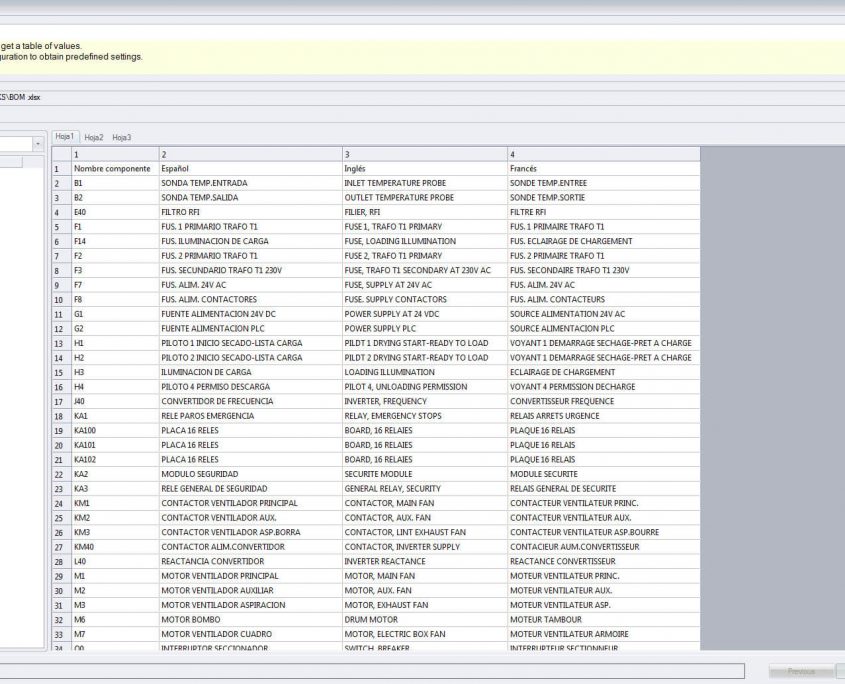Select cell 'MOTOR, EXHAUST FAN'
Screen dimensions: 845x684
pos(425,605)
